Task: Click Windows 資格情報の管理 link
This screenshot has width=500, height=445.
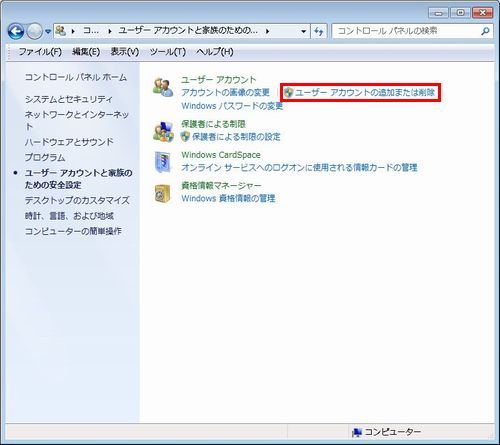Action: [x=228, y=198]
